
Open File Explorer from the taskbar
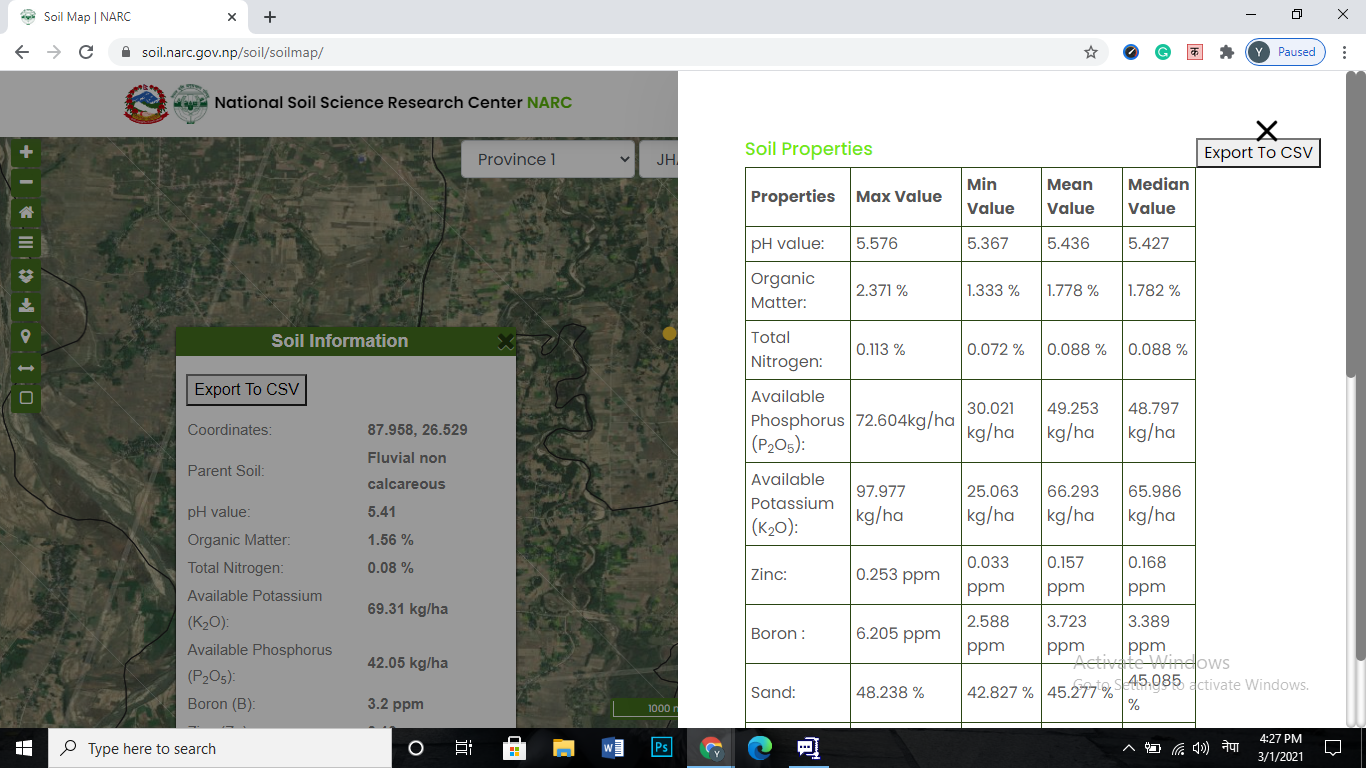[x=563, y=748]
